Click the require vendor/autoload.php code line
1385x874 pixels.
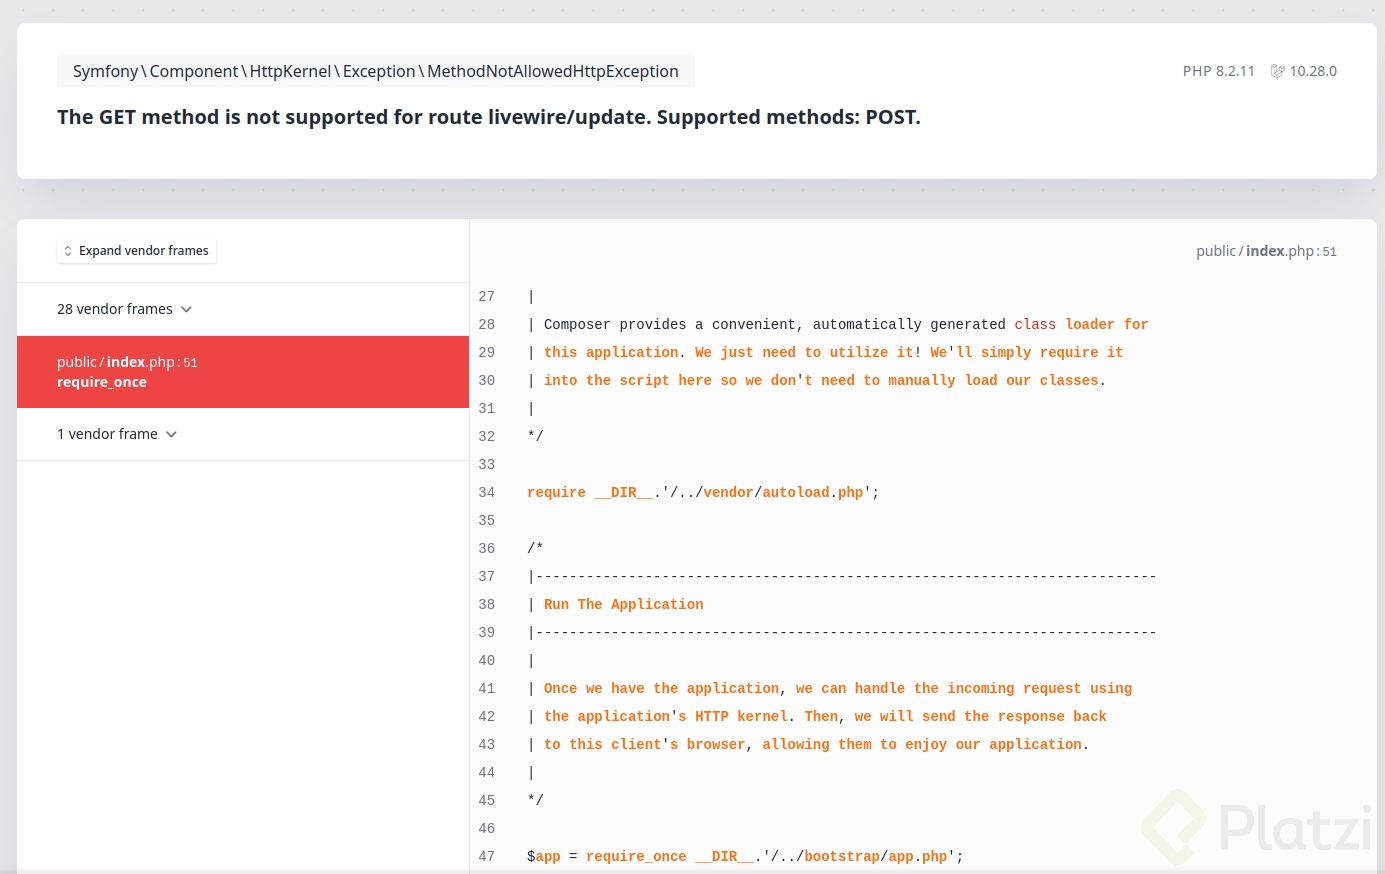pyautogui.click(x=702, y=492)
